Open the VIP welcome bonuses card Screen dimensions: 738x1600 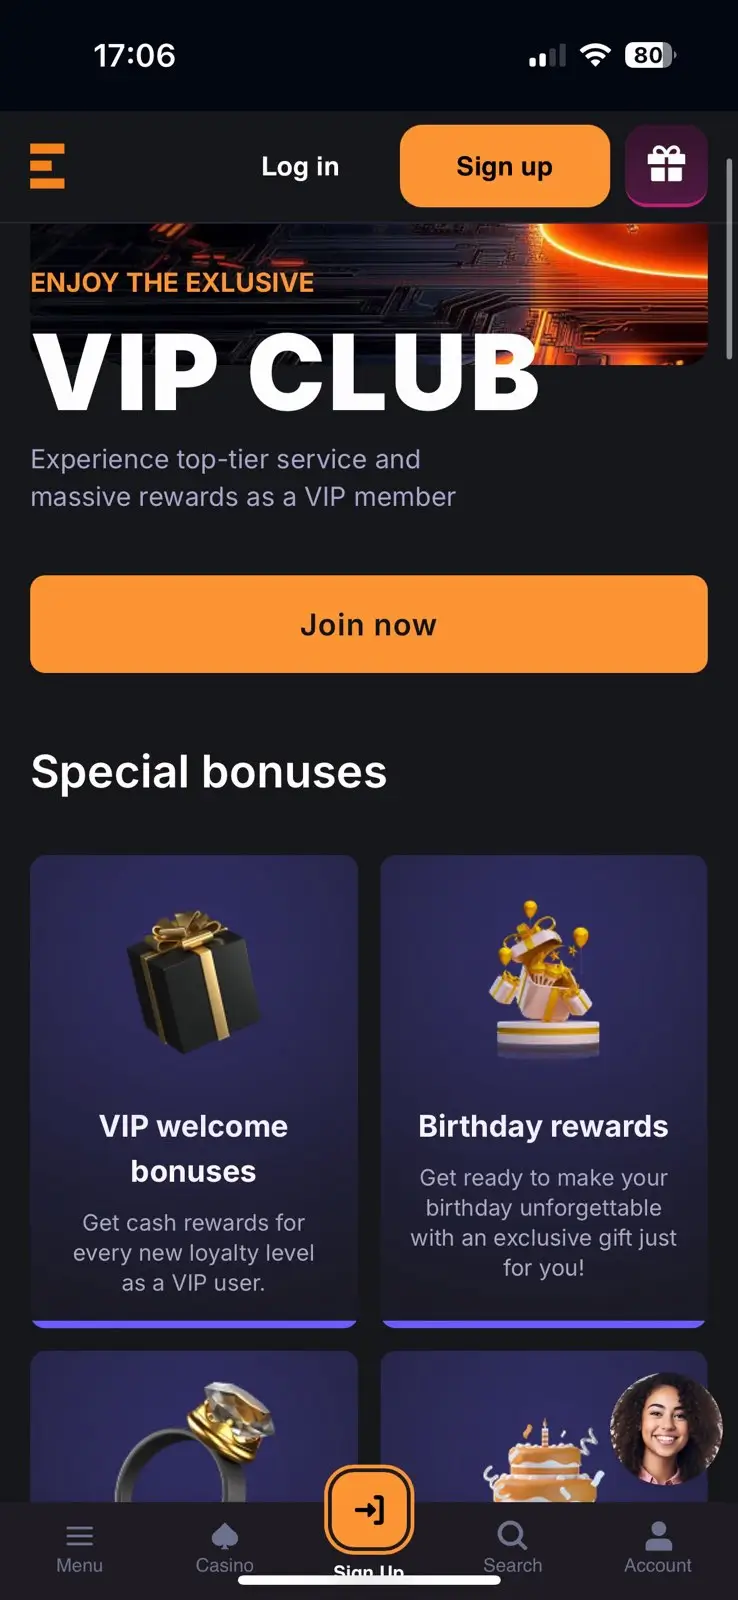(194, 1091)
